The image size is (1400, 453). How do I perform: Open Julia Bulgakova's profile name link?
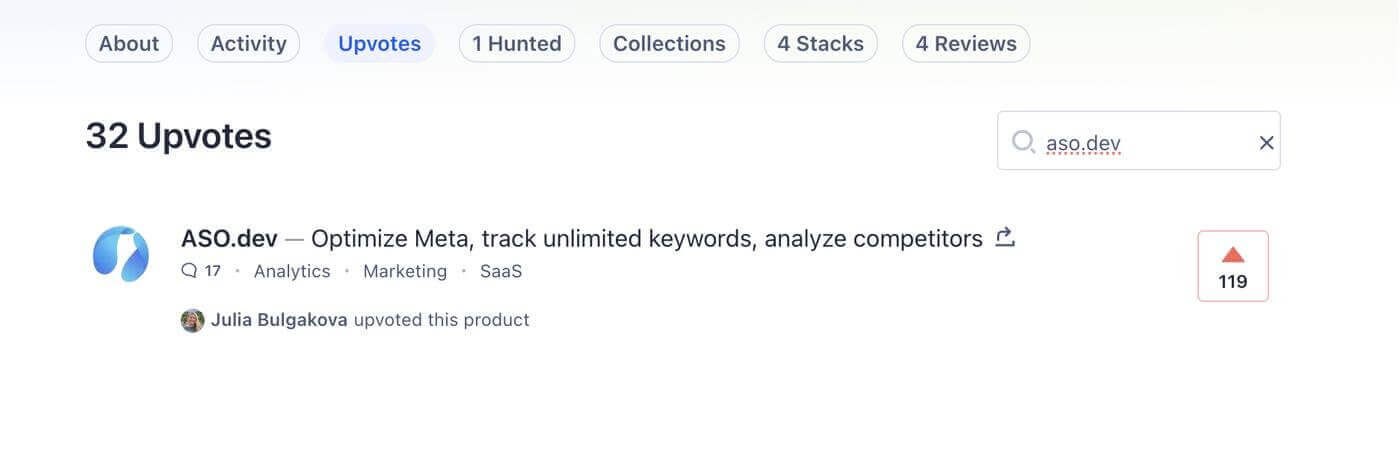coord(279,320)
